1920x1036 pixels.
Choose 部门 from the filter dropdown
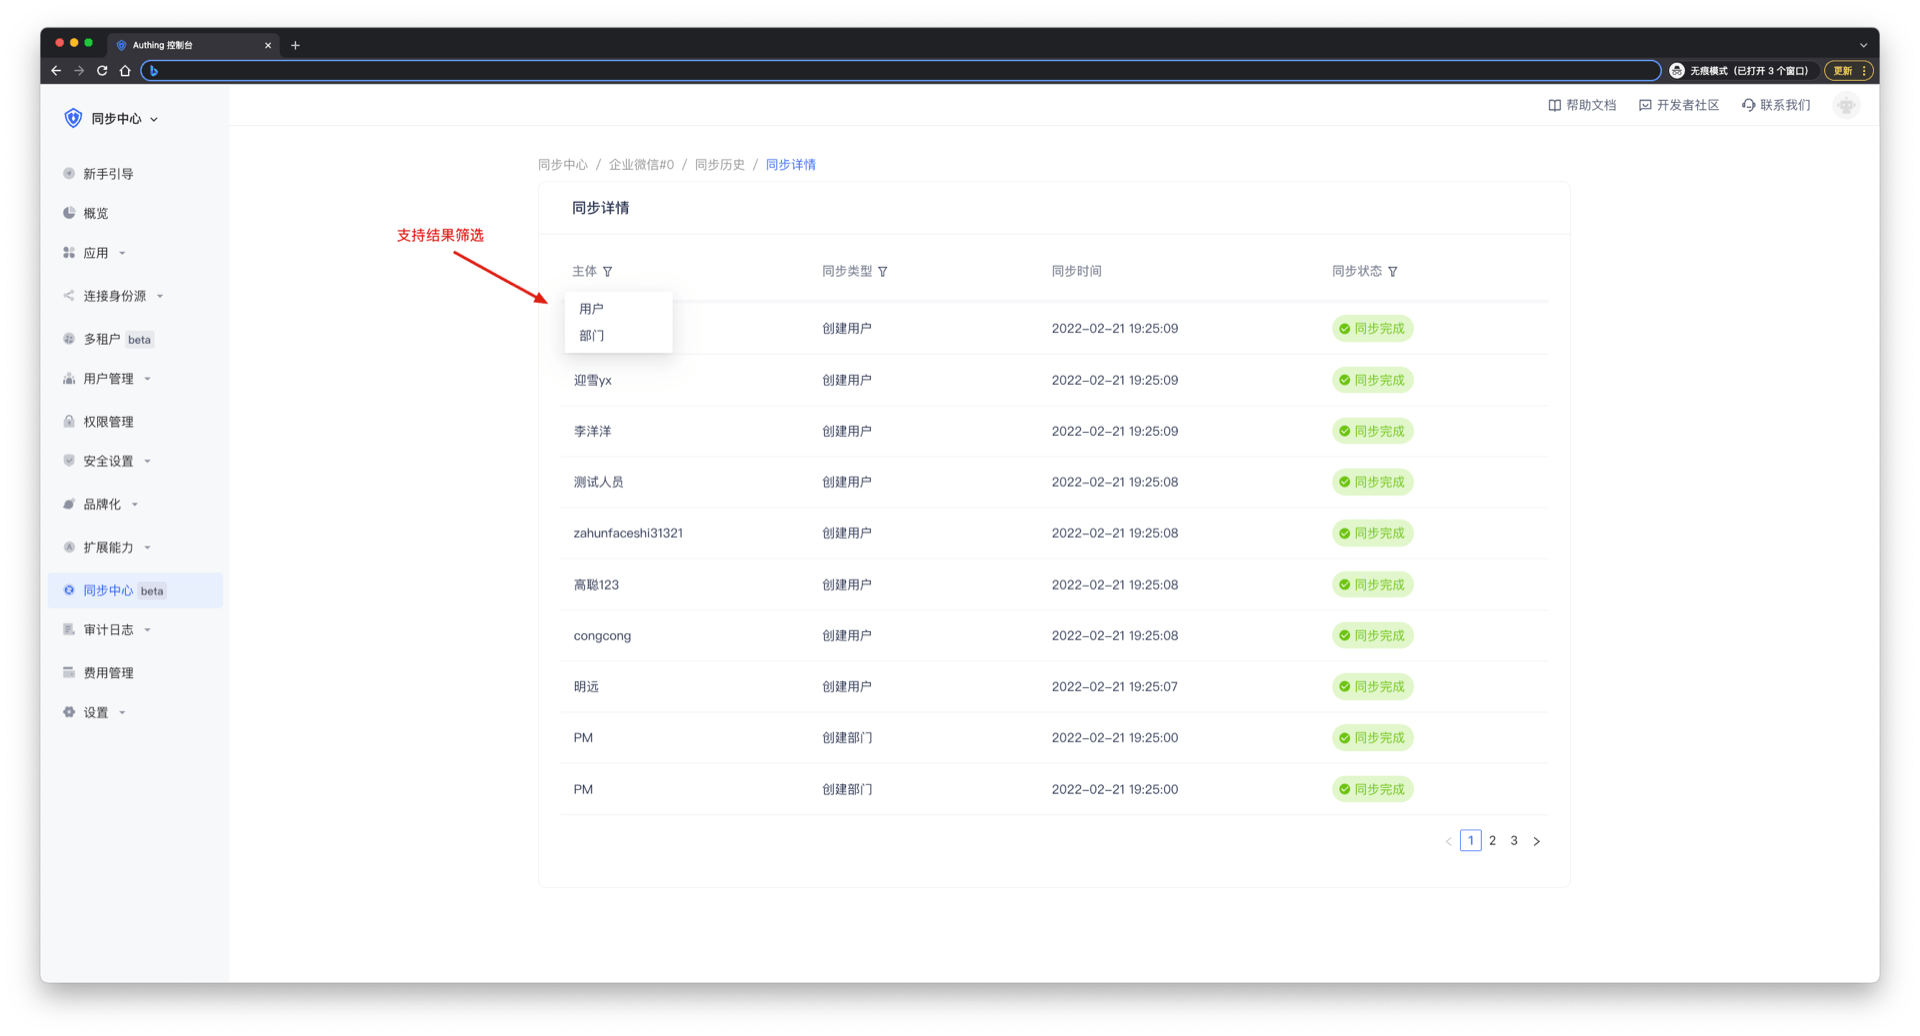(x=591, y=336)
